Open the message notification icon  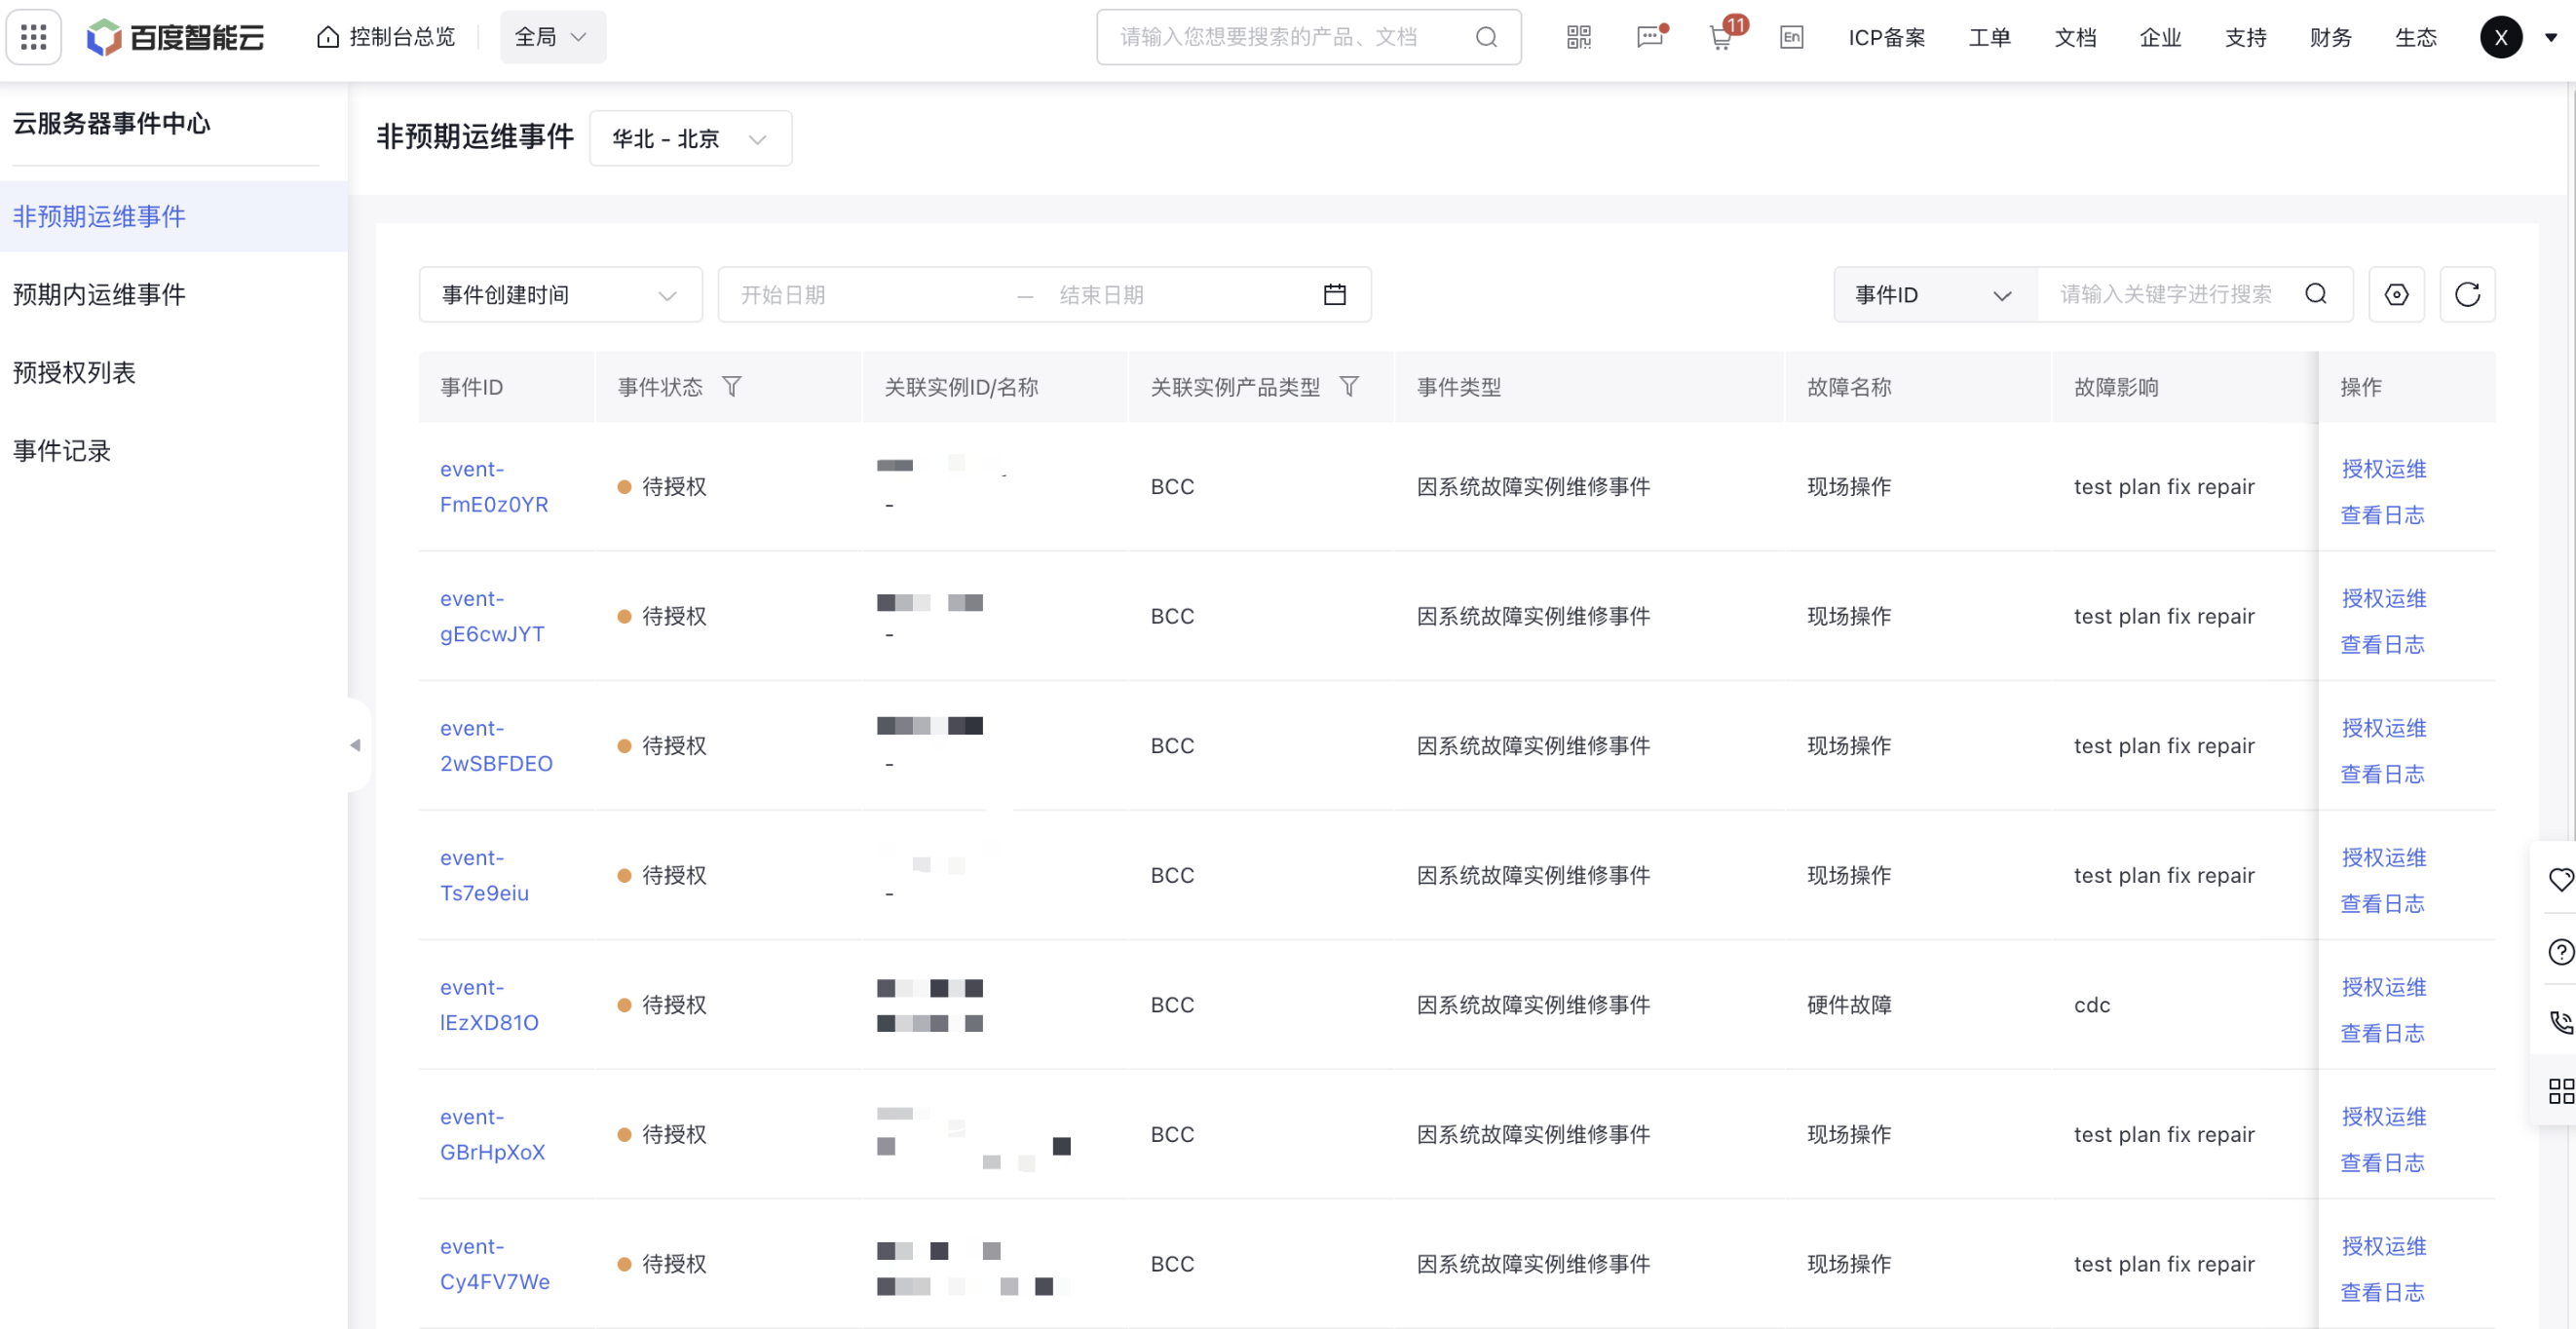tap(1650, 37)
